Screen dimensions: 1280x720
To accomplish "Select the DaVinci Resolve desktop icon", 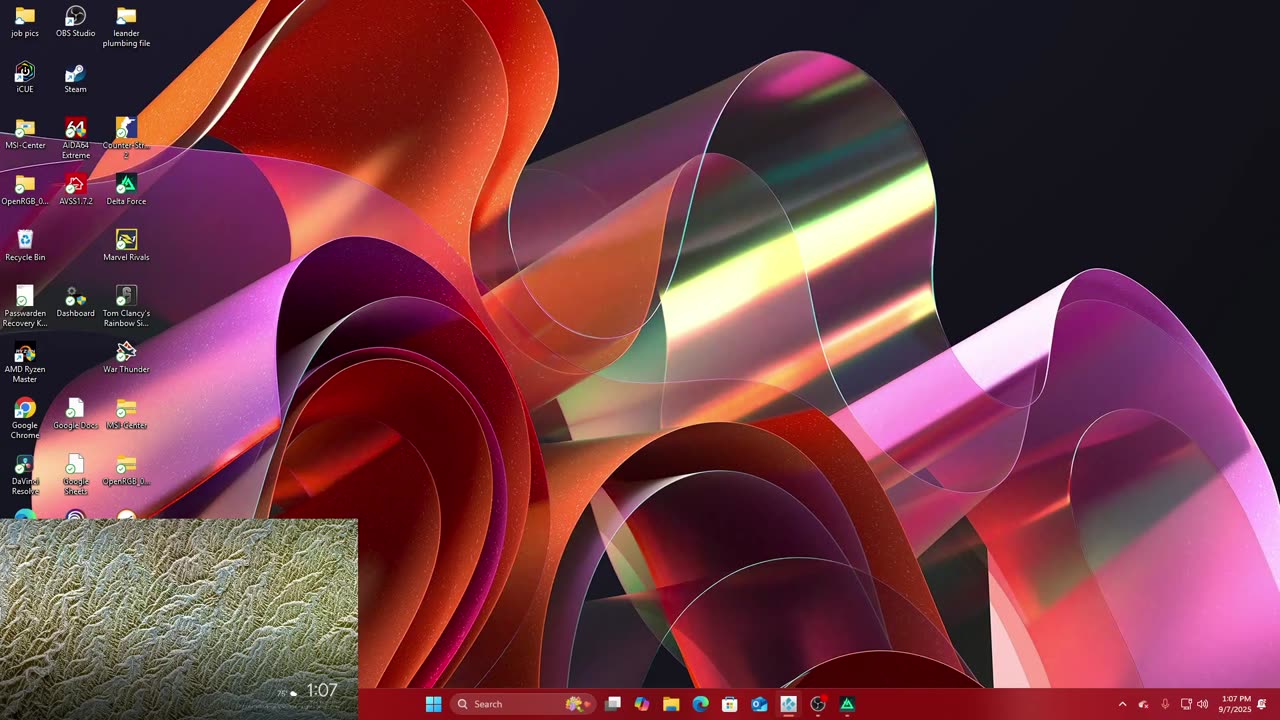I will tap(25, 475).
